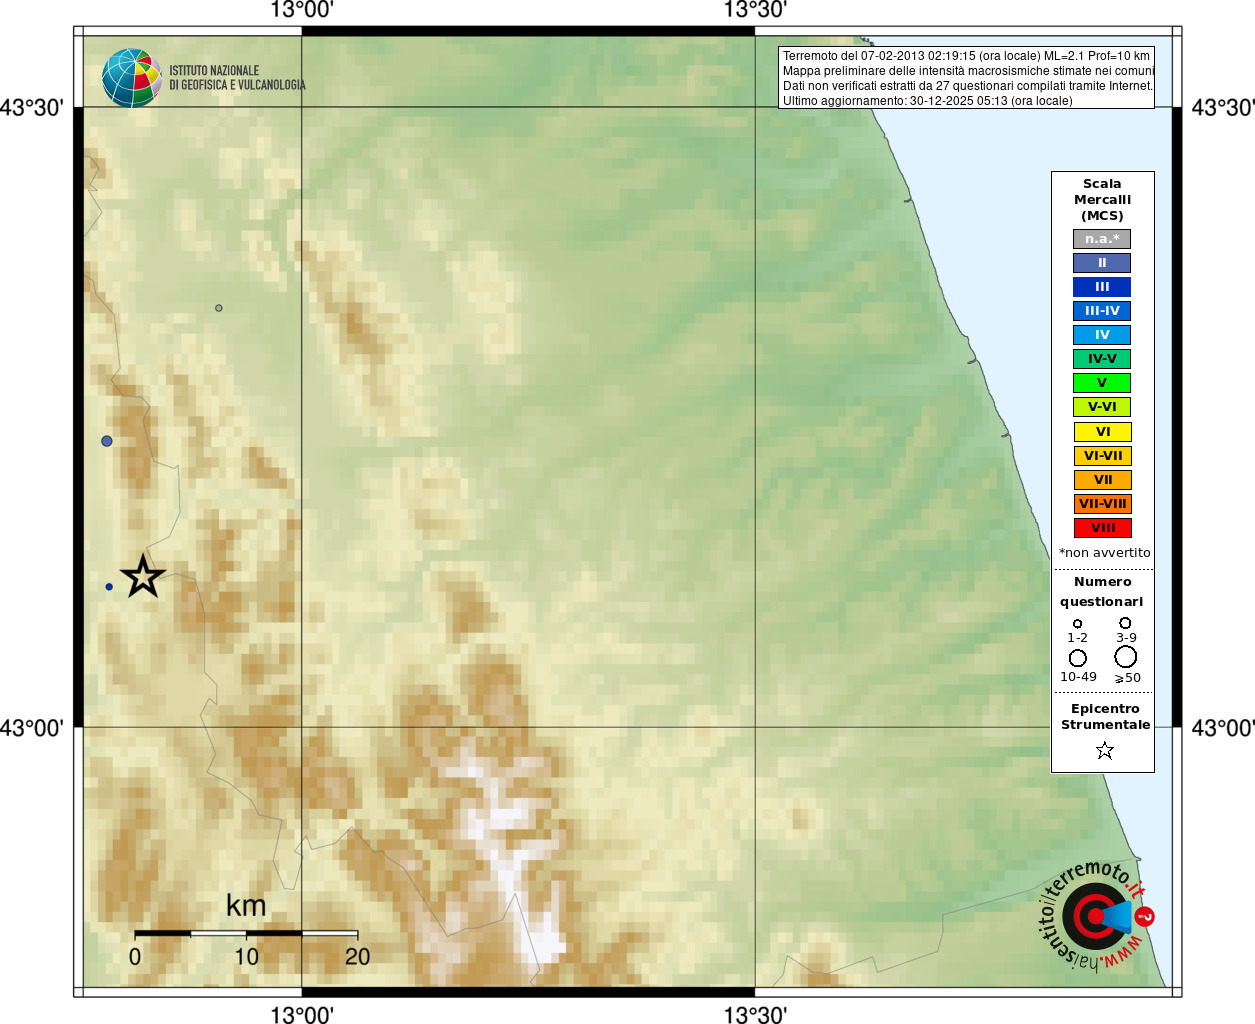Click the '*non avvertito' legend note
Image resolution: width=1255 pixels, height=1024 pixels.
1104,553
